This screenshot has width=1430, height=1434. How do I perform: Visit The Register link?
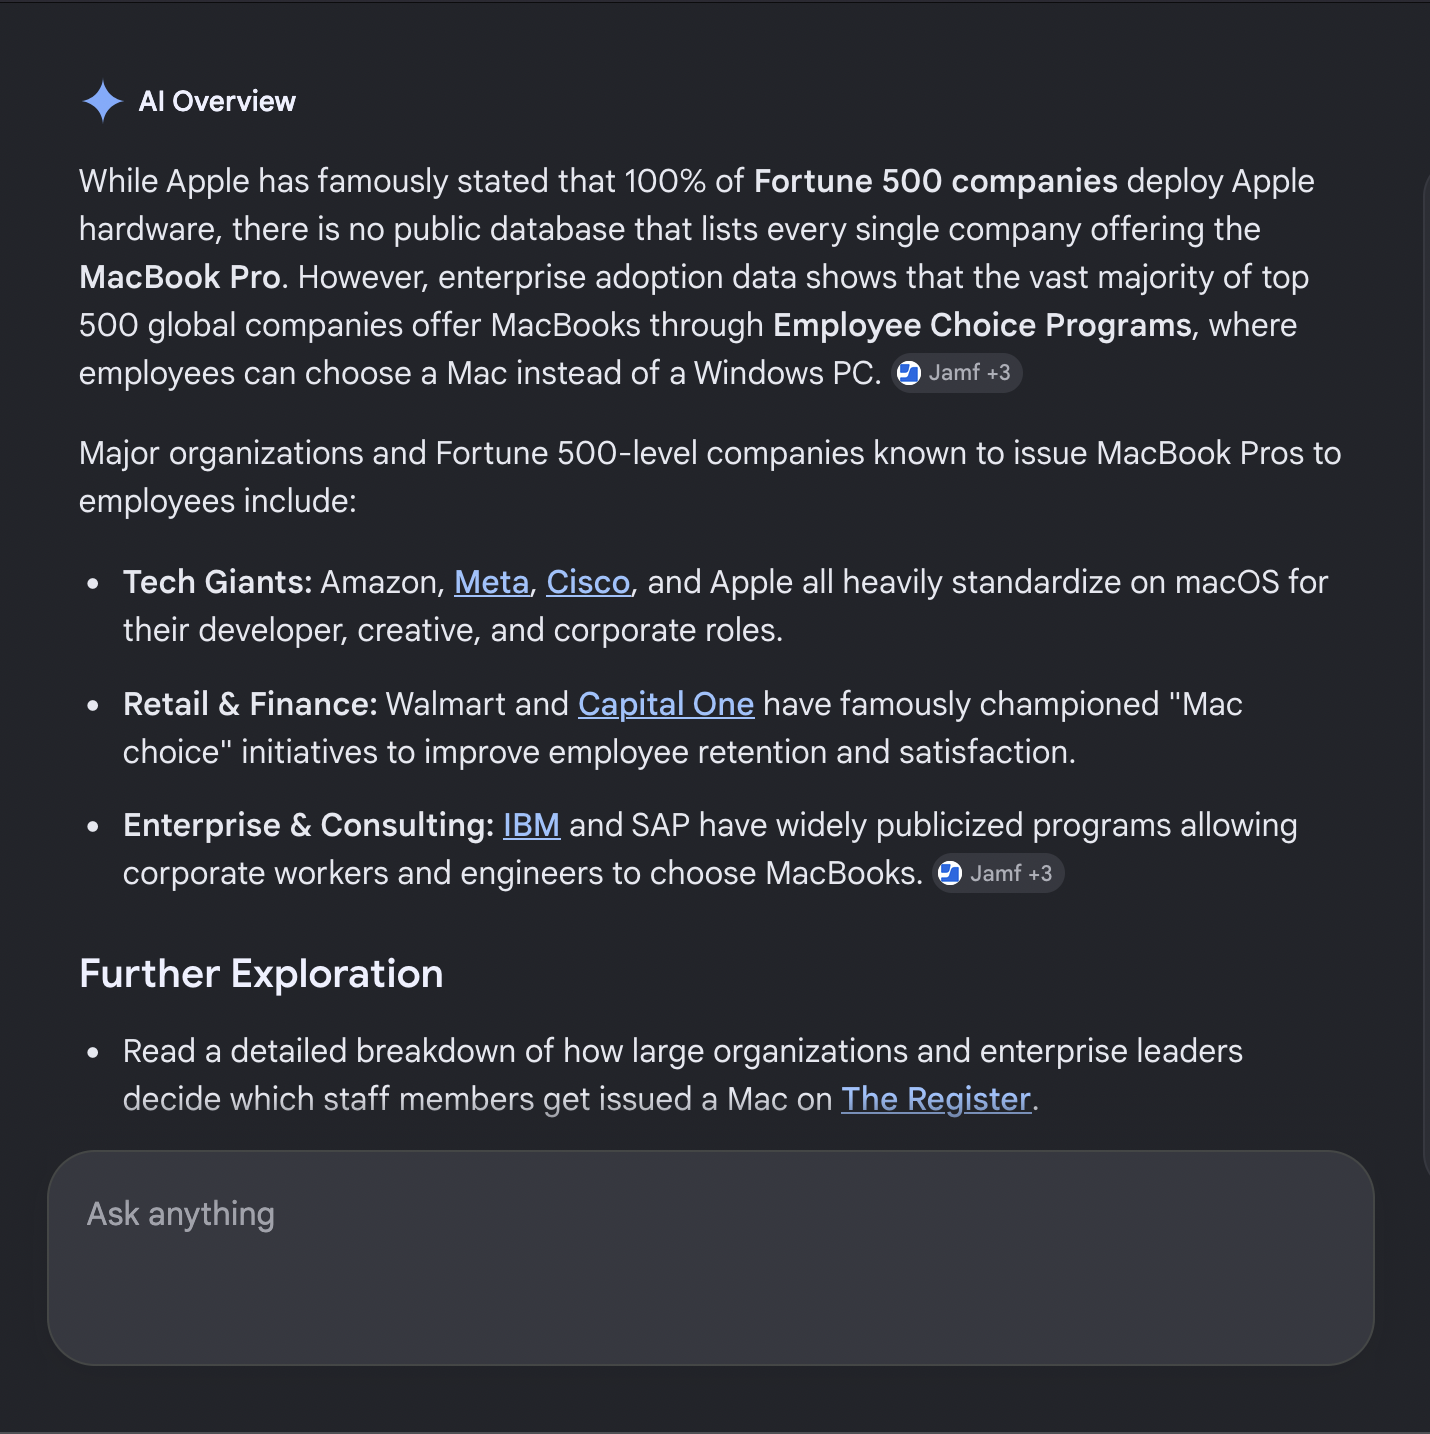(936, 1099)
